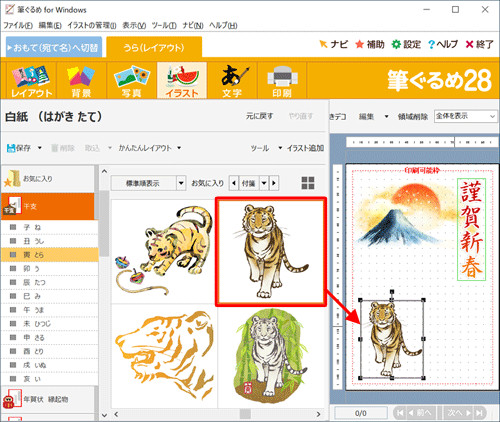The width and height of the screenshot is (500, 422).
Task: Go to first page in navigator
Action: pyautogui.click(x=400, y=413)
